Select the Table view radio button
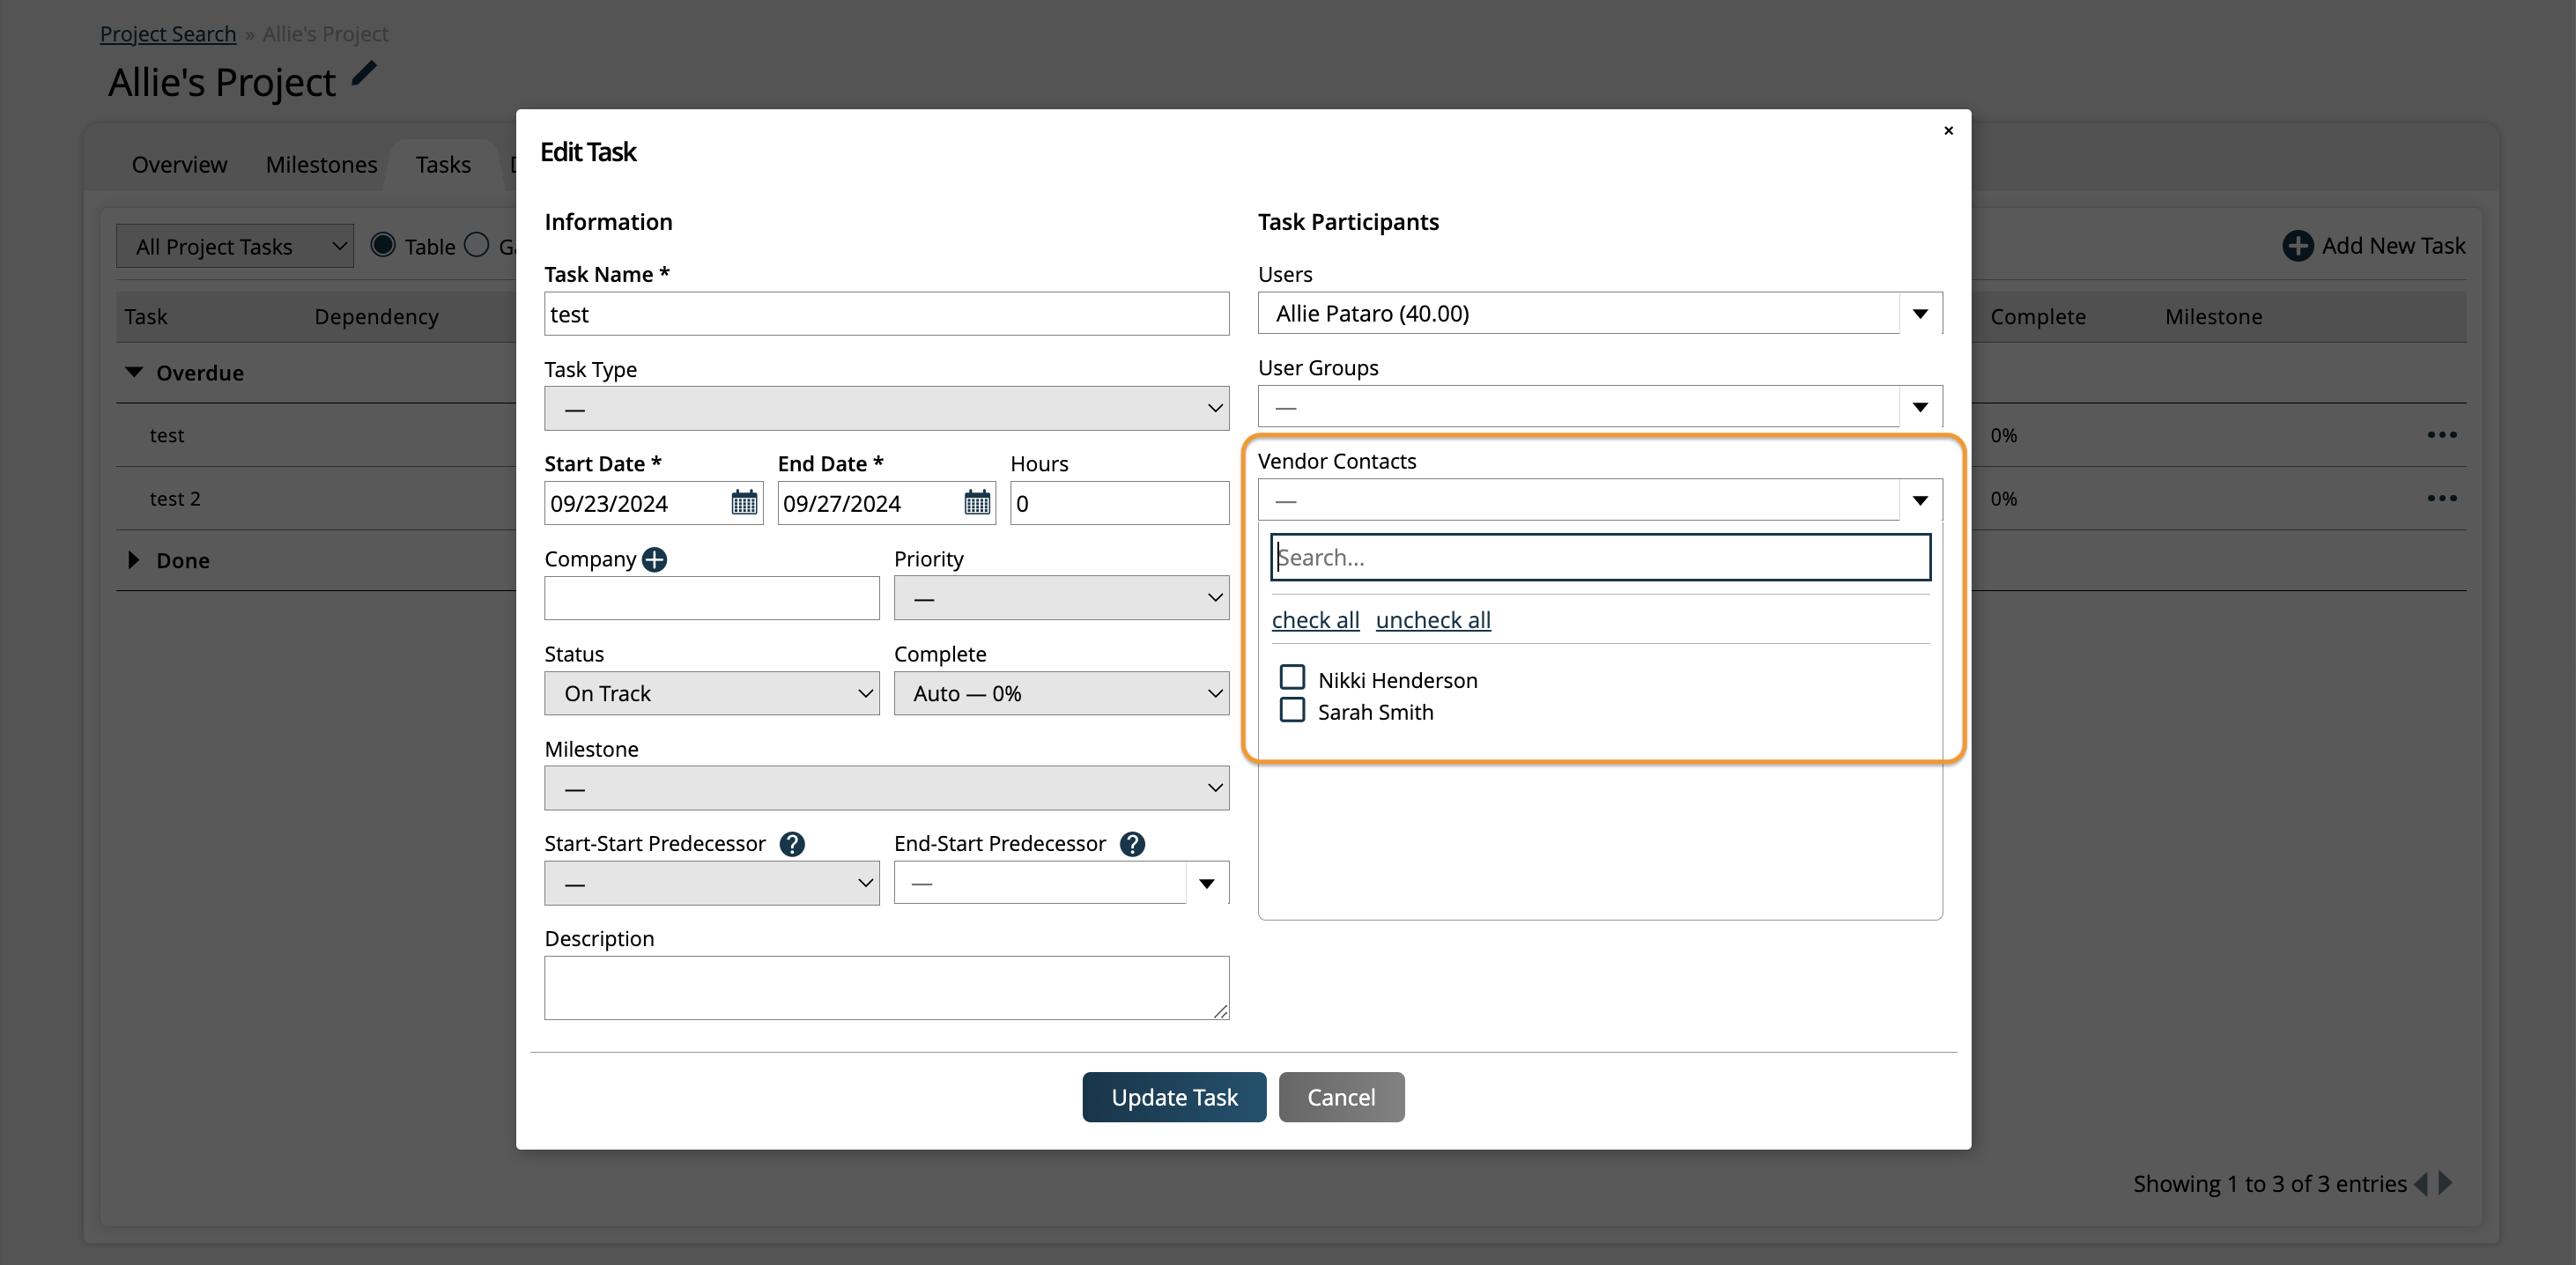The image size is (2576, 1265). tap(382, 245)
